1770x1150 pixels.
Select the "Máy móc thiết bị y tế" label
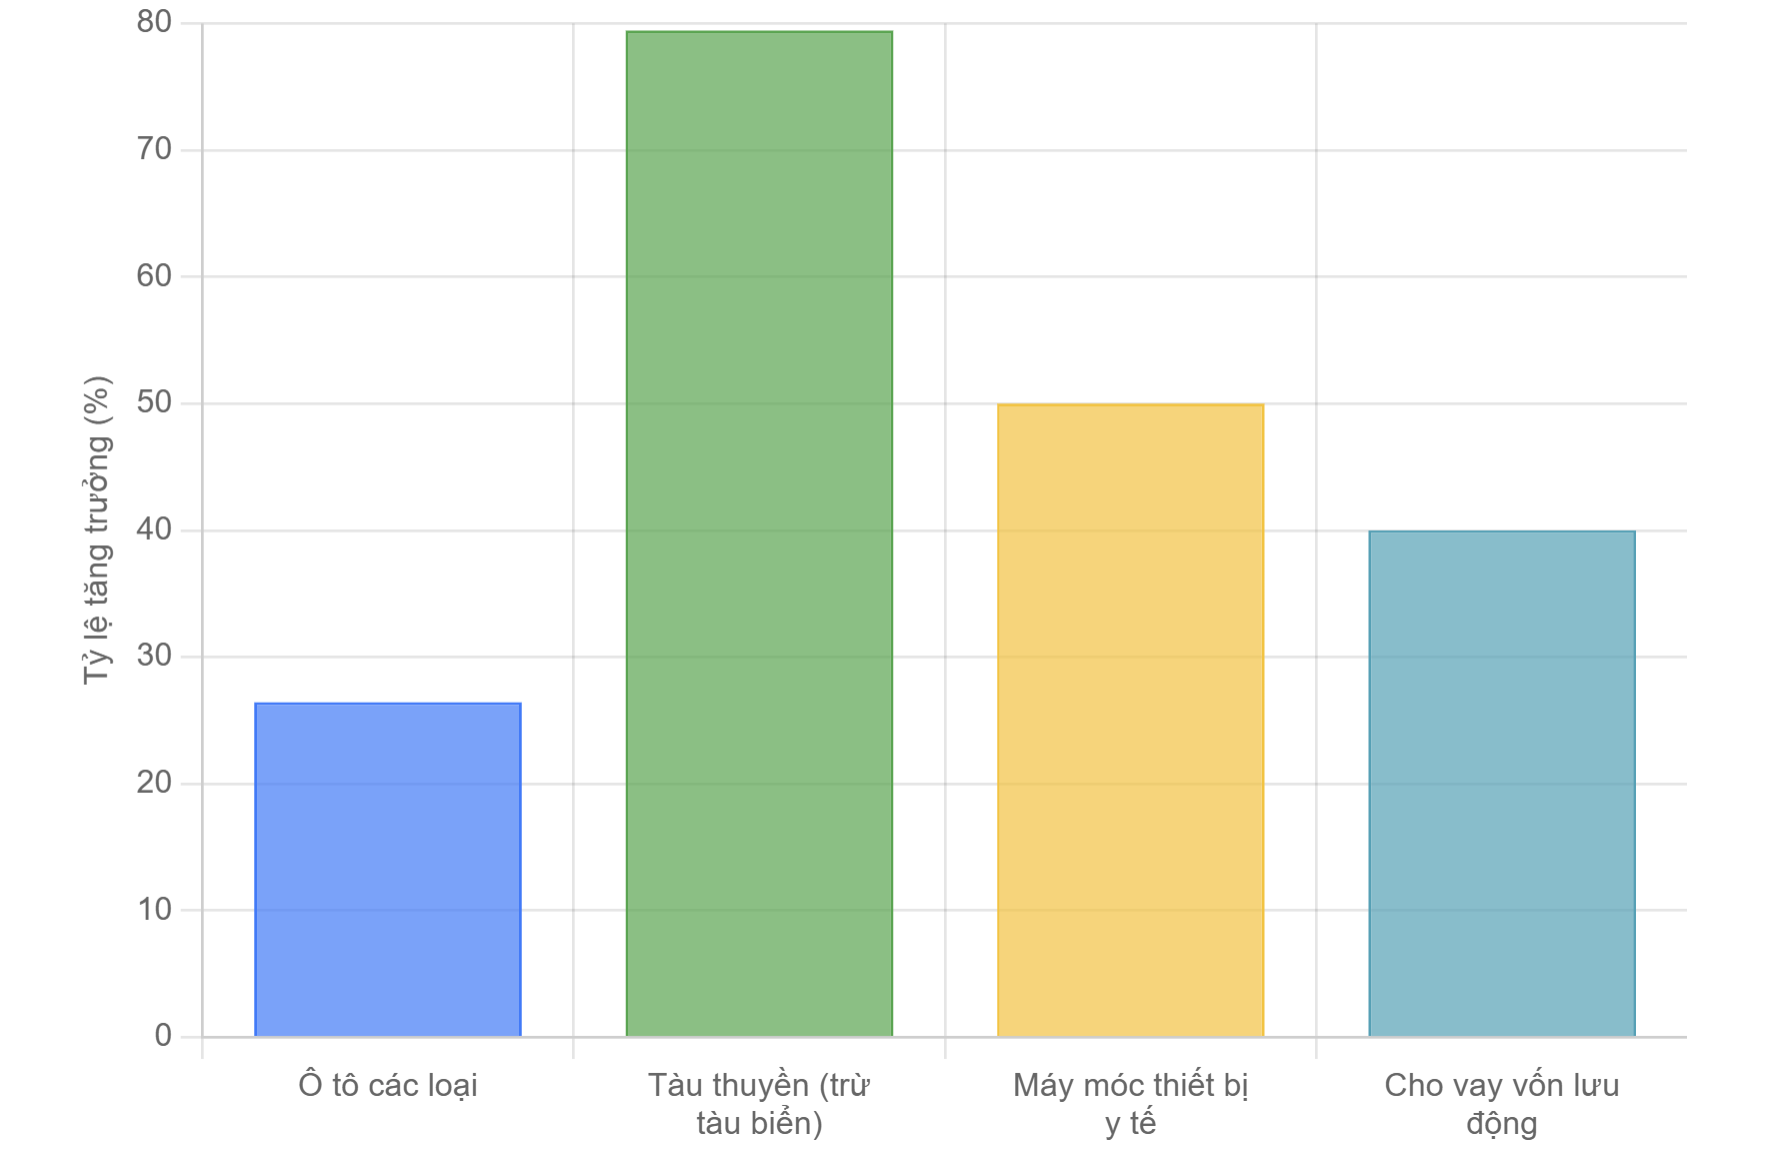tap(1130, 1104)
